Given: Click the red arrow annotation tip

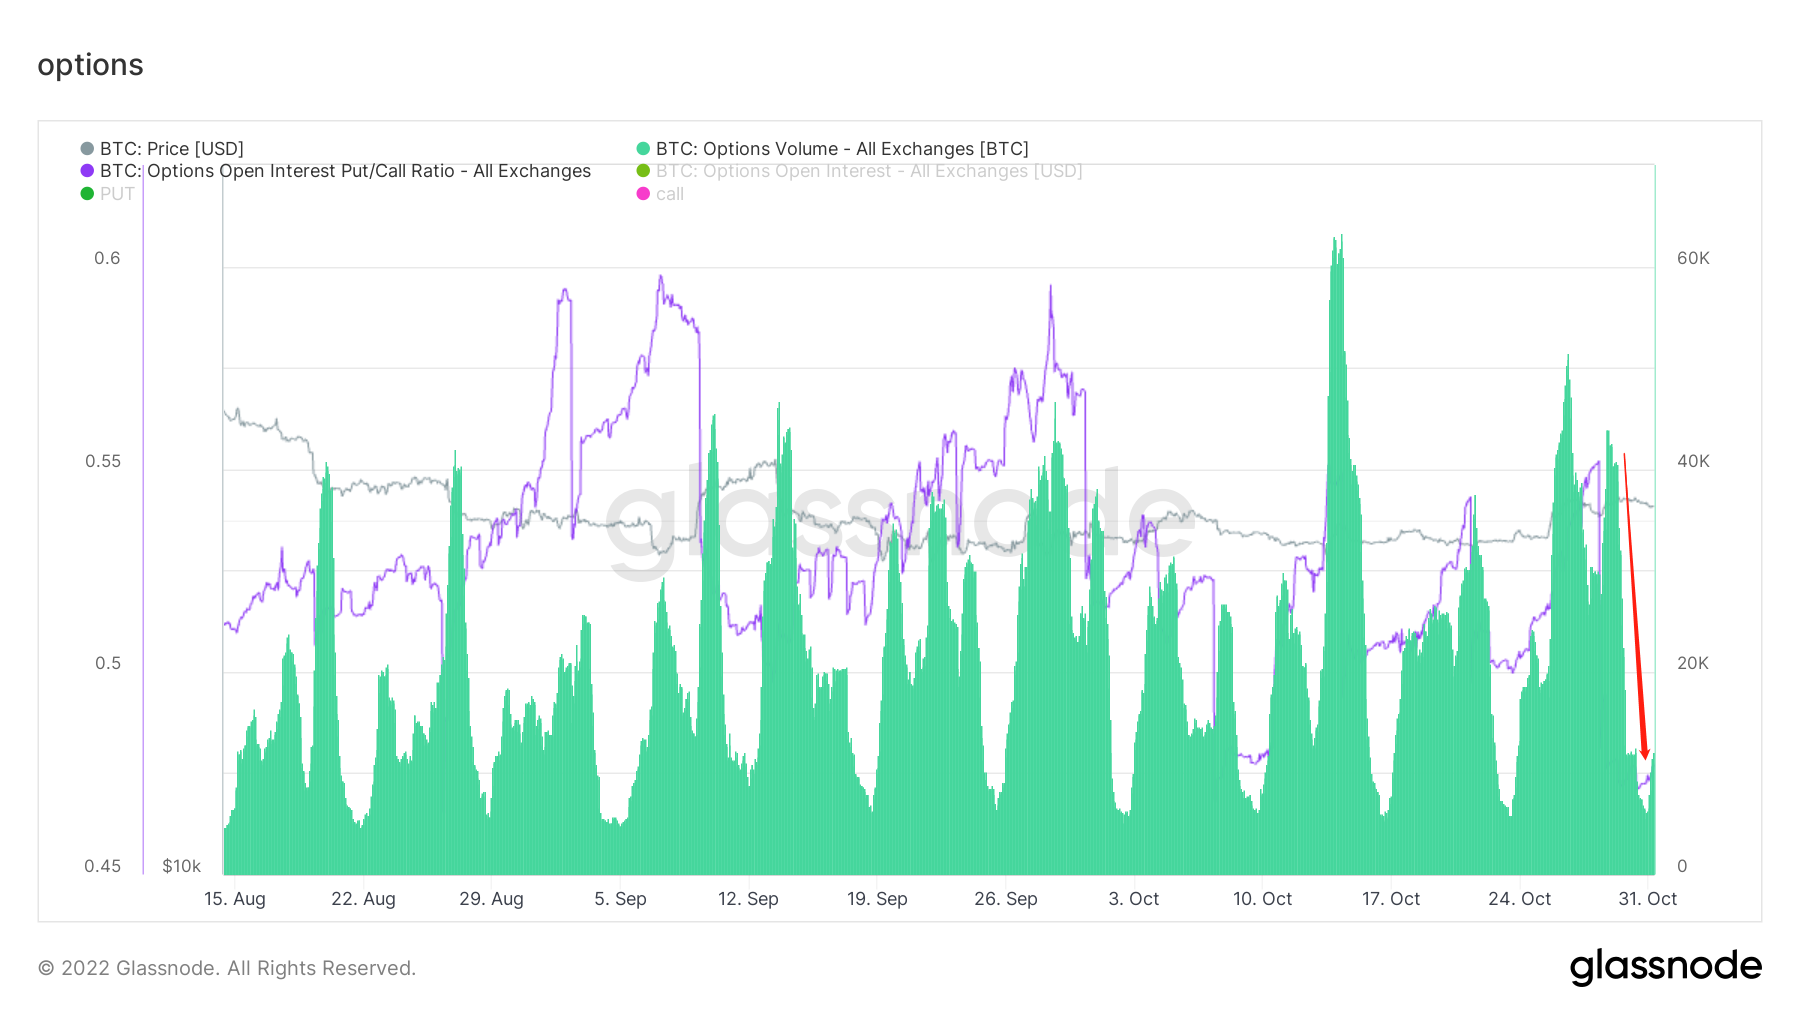Looking at the screenshot, I should click(1644, 755).
